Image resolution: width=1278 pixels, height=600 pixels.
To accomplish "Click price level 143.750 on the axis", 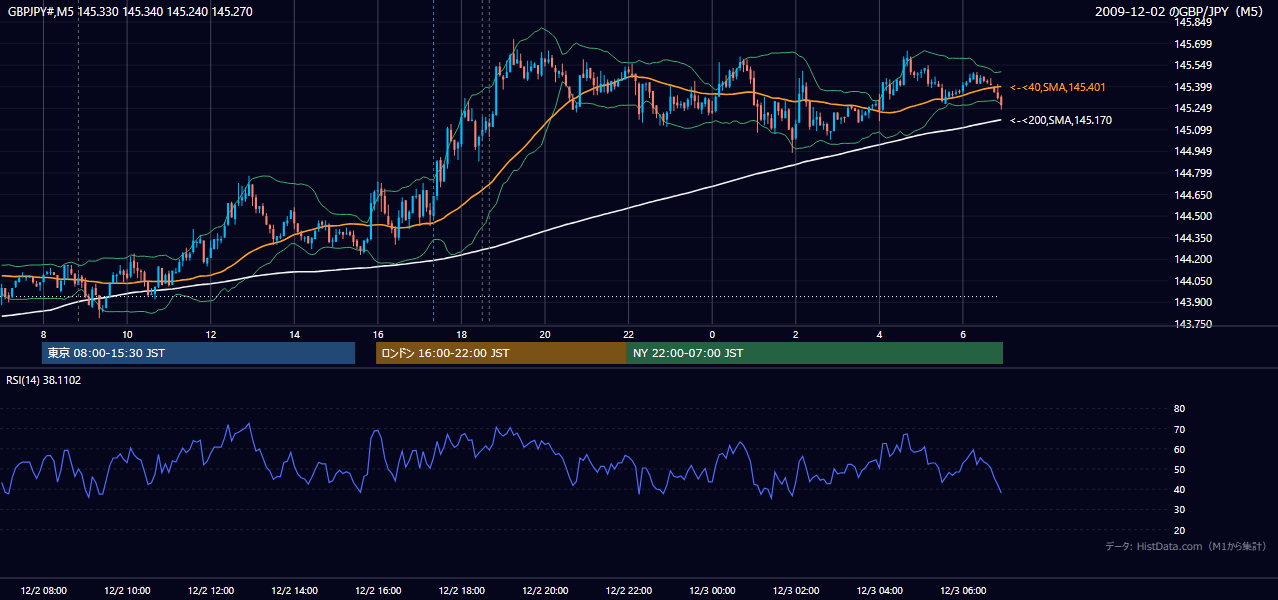I will pyautogui.click(x=1192, y=325).
